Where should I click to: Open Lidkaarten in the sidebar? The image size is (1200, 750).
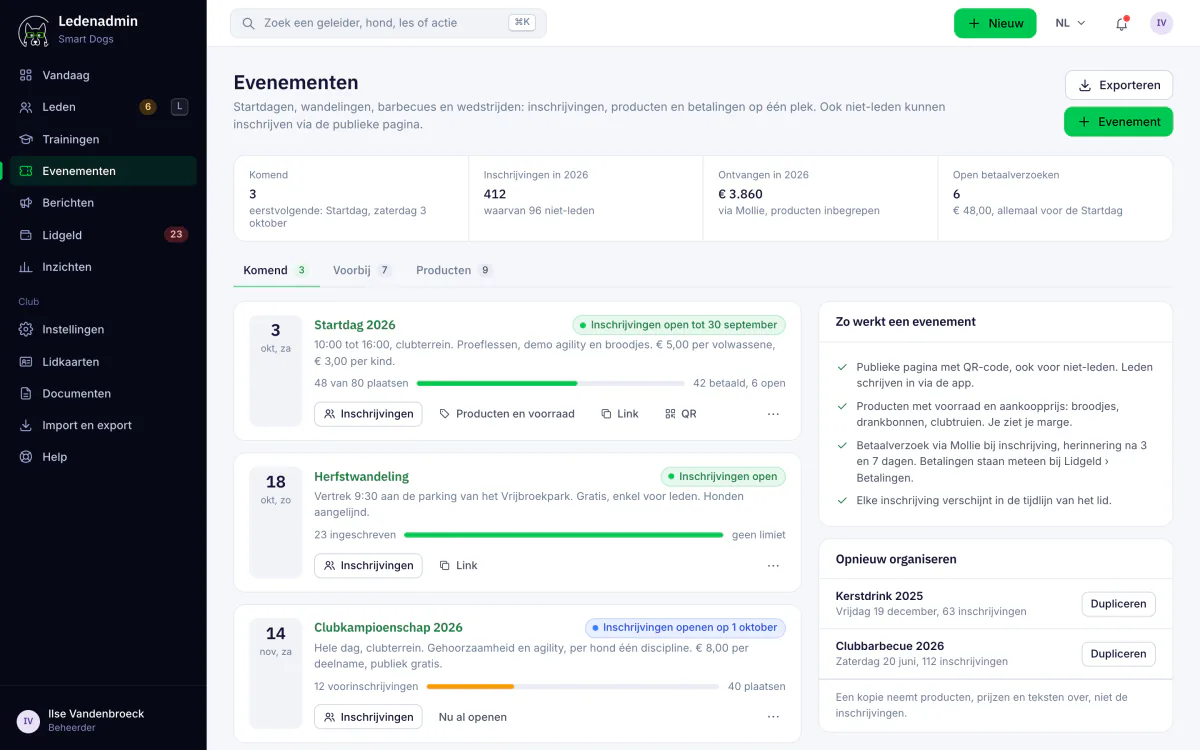103,361
